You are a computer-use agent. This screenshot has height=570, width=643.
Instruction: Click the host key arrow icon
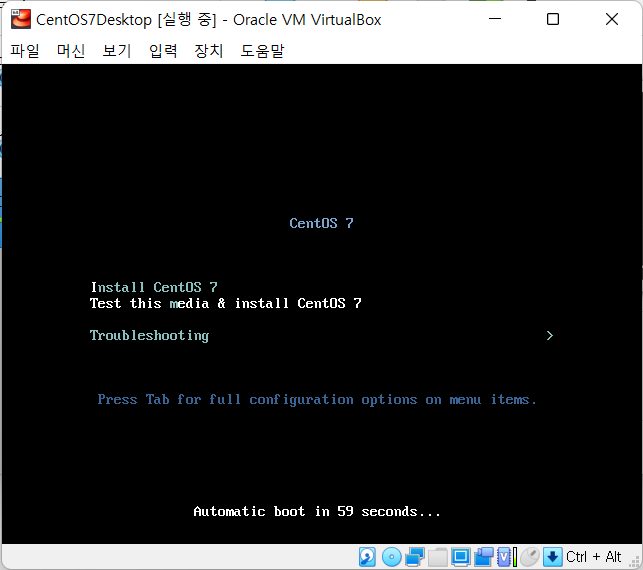[552, 557]
